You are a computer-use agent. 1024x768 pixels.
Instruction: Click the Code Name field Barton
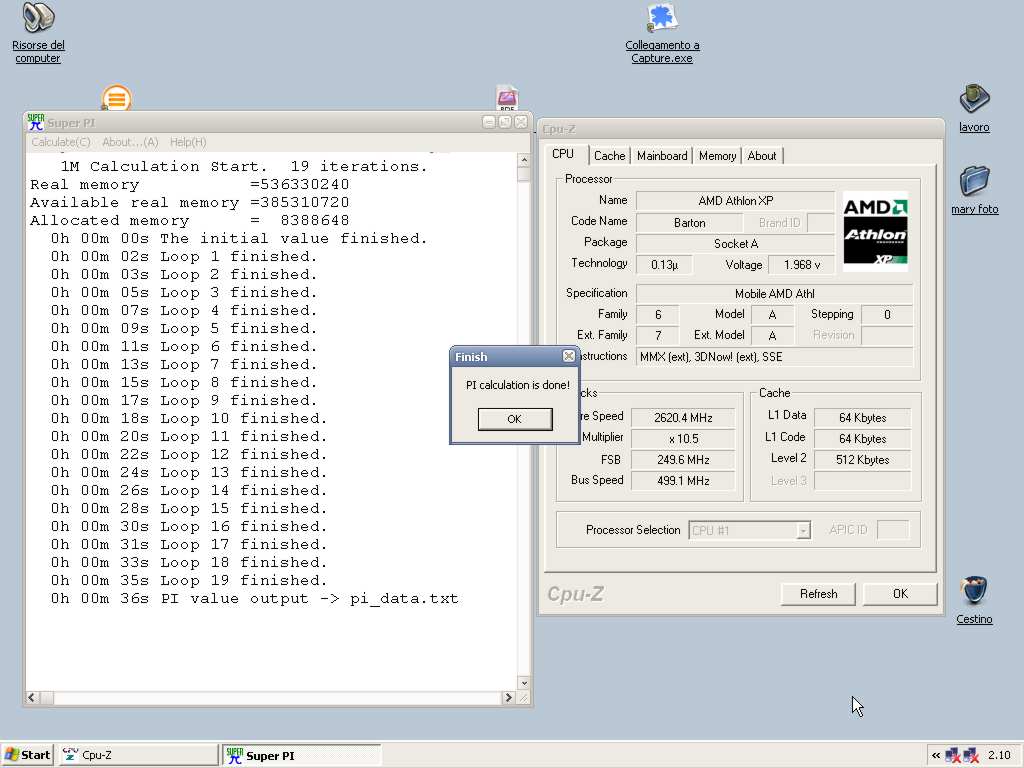(689, 223)
